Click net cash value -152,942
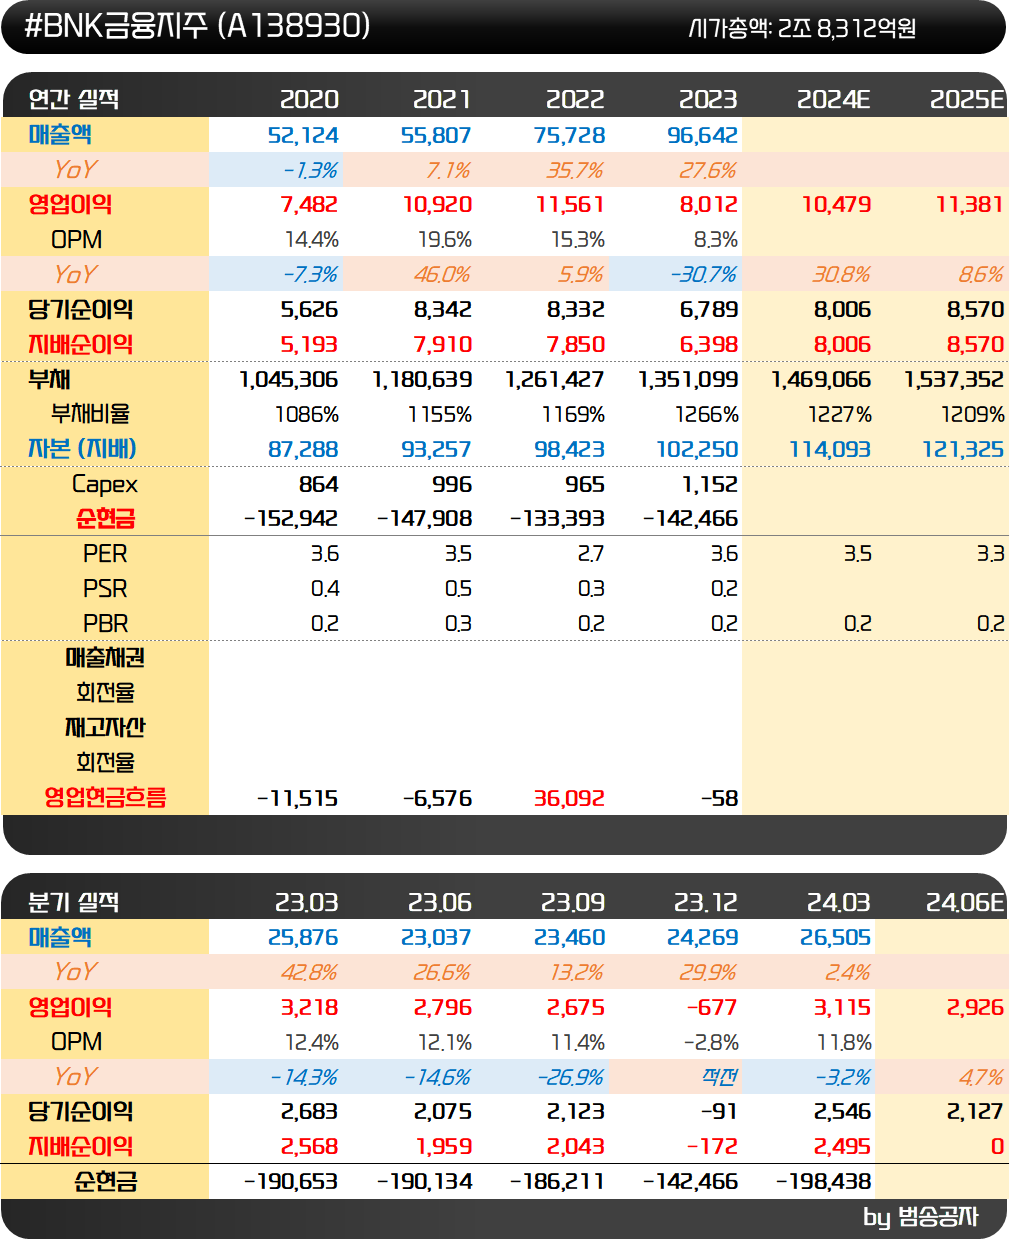Viewport: 1010px width, 1239px height. click(291, 518)
